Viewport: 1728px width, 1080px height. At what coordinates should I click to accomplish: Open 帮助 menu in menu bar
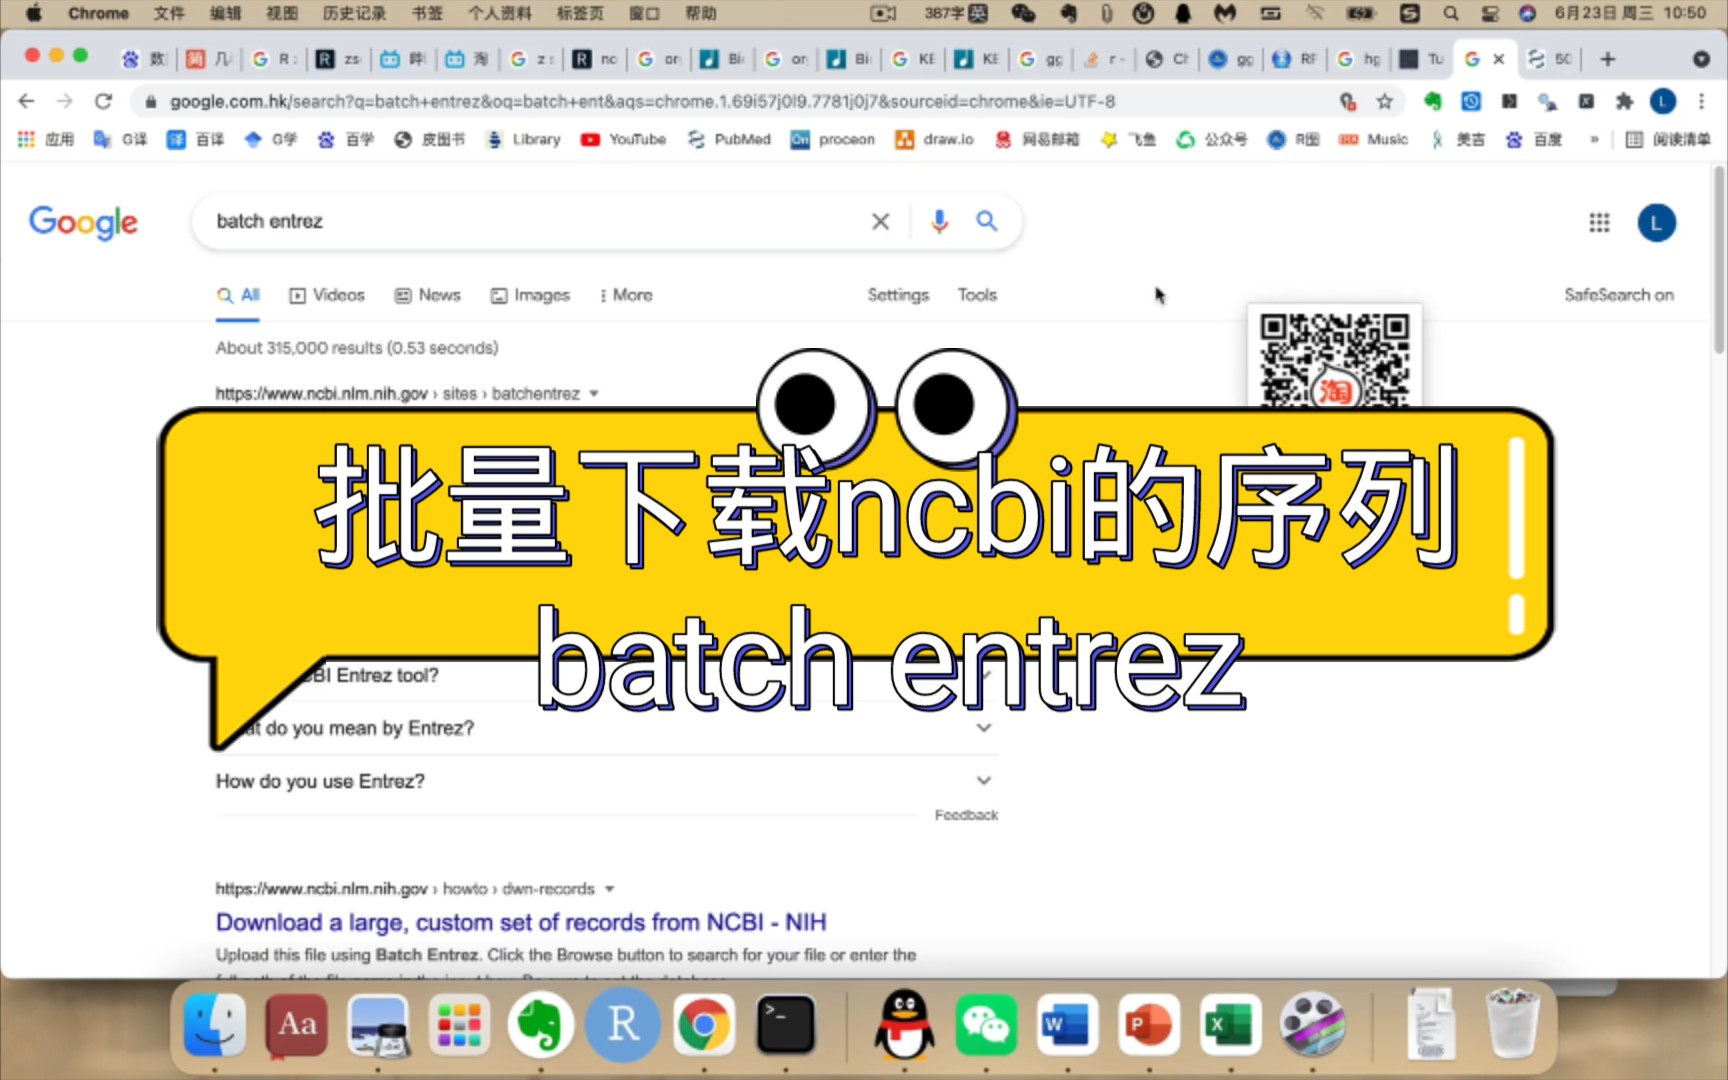click(700, 13)
